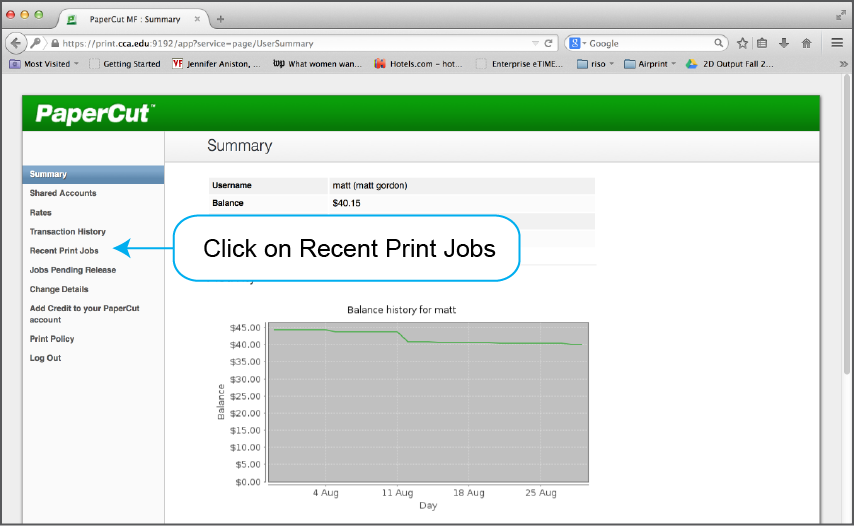Viewport: 854px width, 526px height.
Task: Open the Firefox hamburger menu
Action: pos(837,42)
